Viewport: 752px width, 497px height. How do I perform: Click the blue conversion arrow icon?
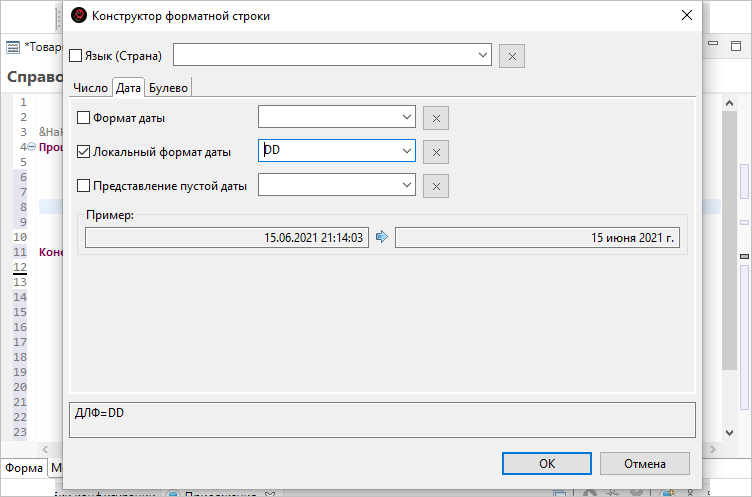tap(382, 237)
